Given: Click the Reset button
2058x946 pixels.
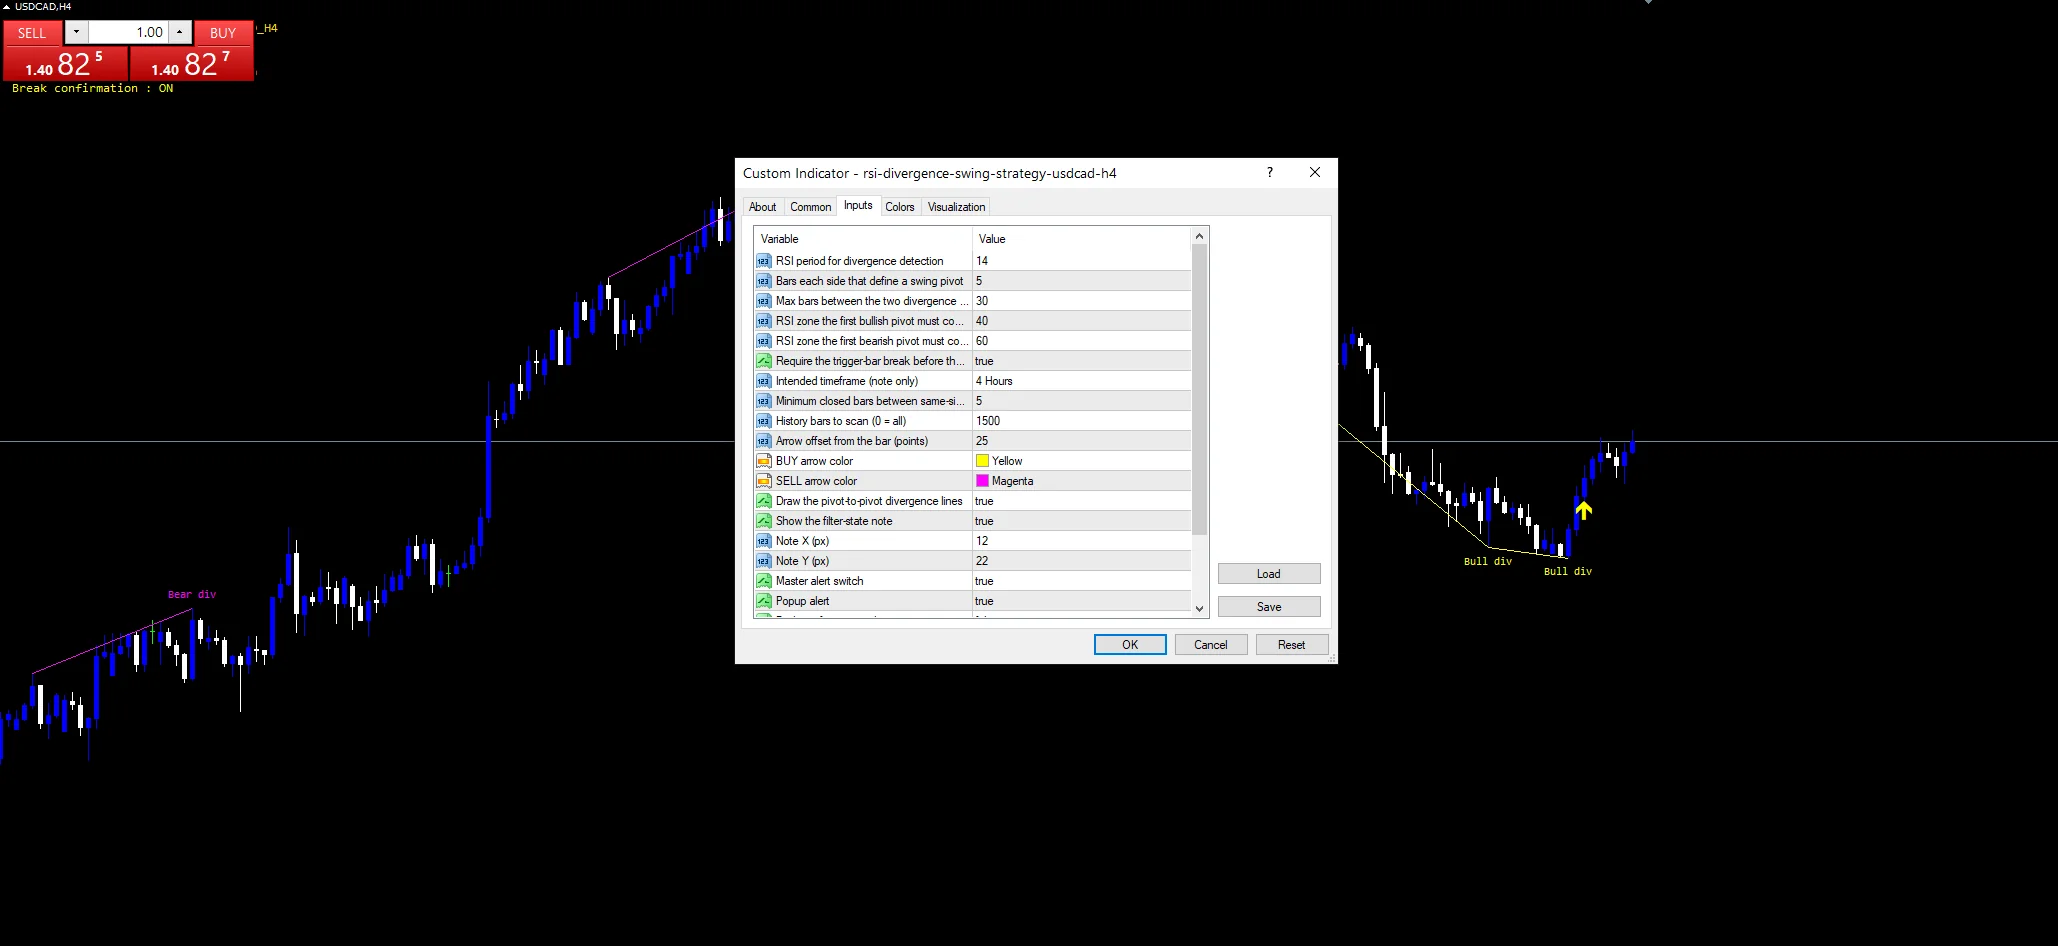Looking at the screenshot, I should (1291, 645).
